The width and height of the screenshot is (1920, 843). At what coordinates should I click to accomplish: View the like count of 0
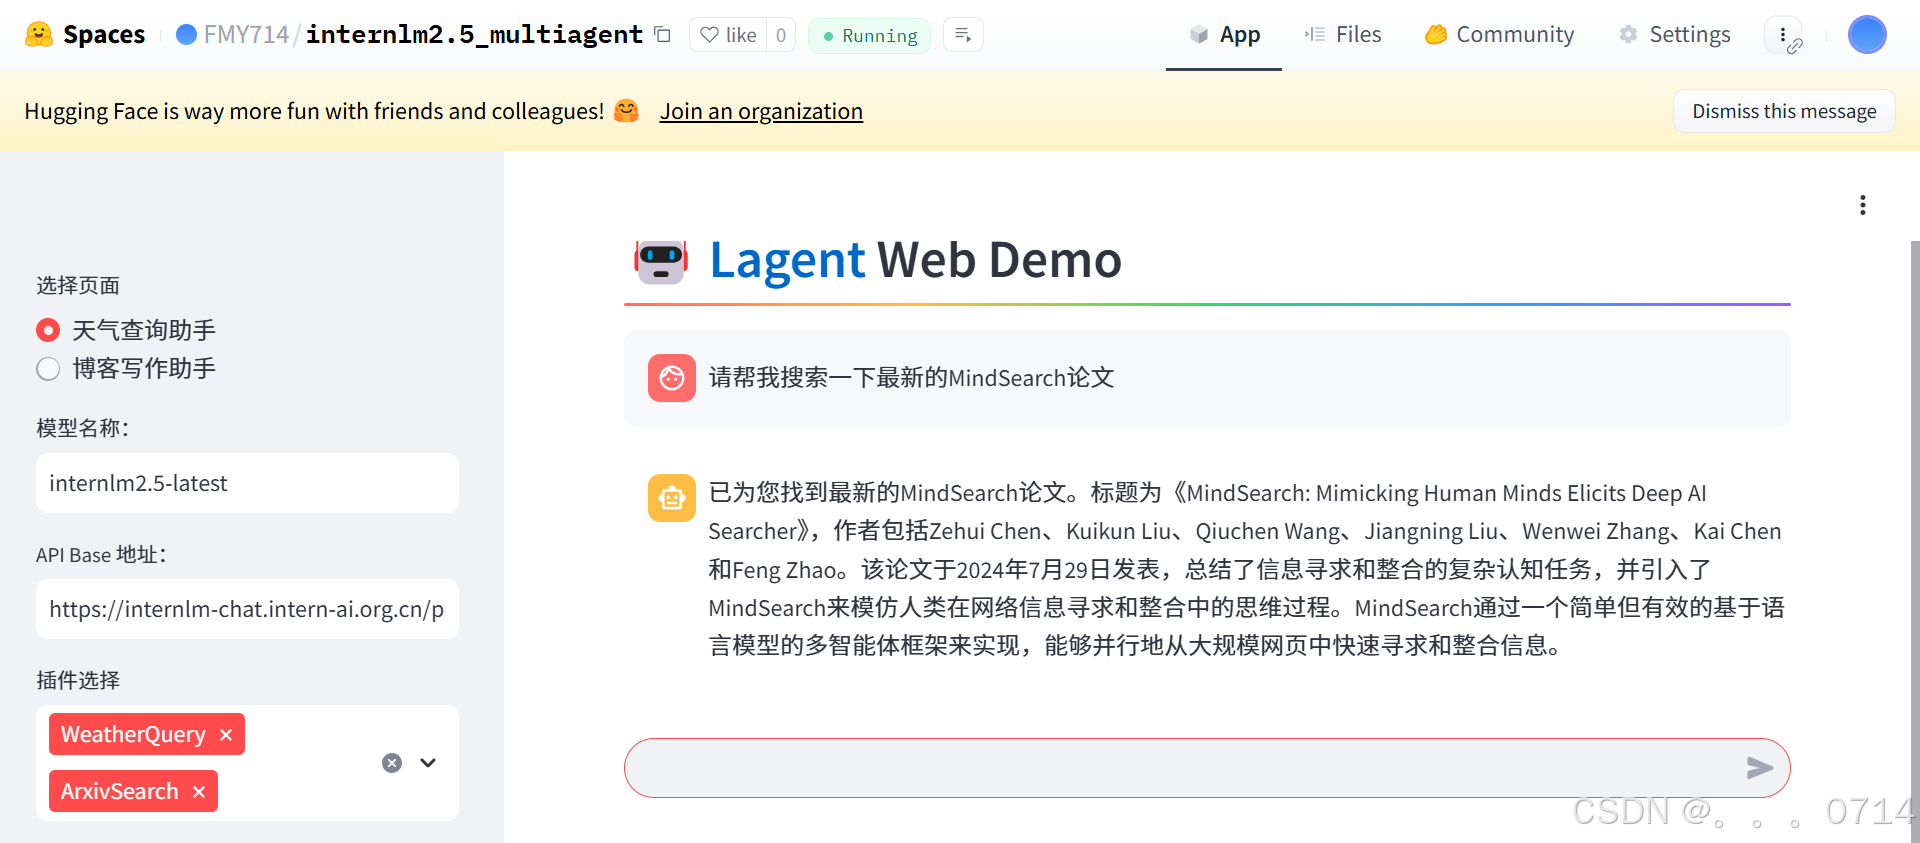(x=781, y=35)
